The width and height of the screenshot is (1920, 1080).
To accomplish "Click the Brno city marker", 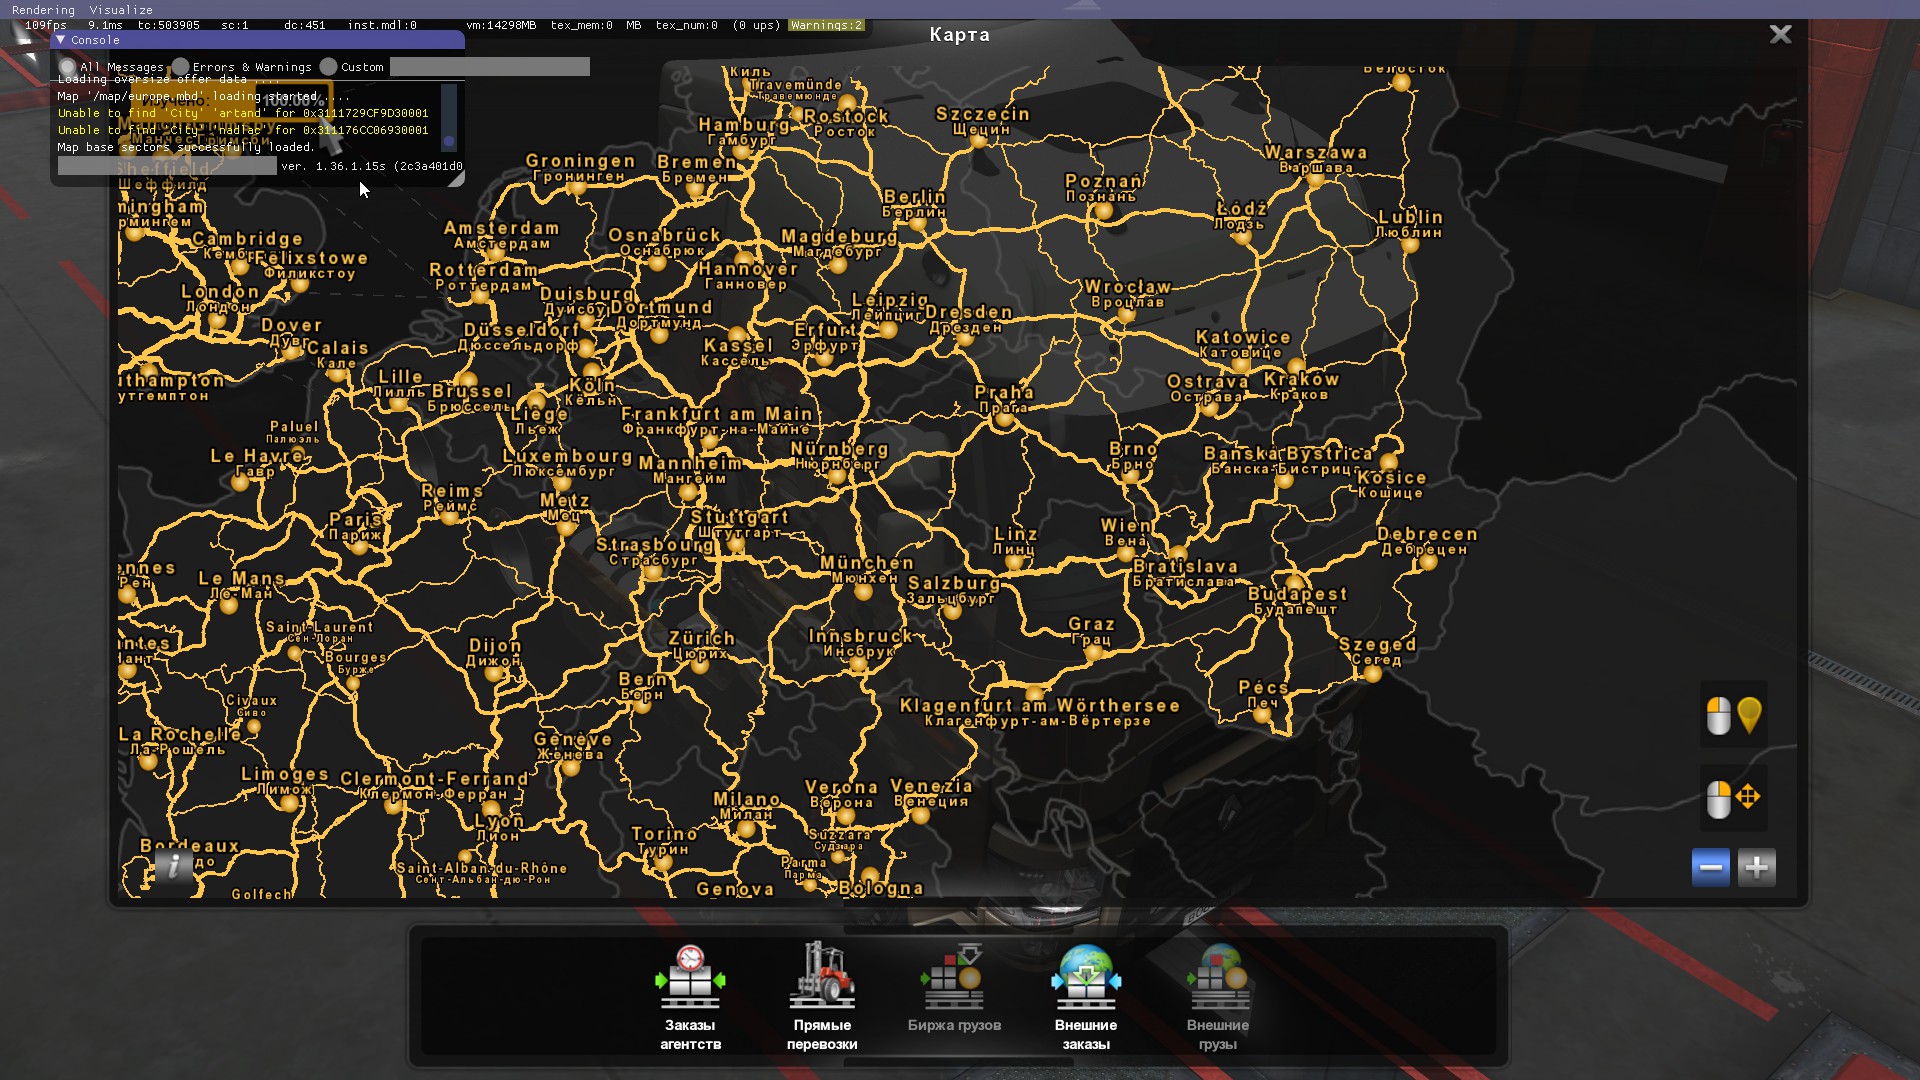I will click(x=1132, y=477).
